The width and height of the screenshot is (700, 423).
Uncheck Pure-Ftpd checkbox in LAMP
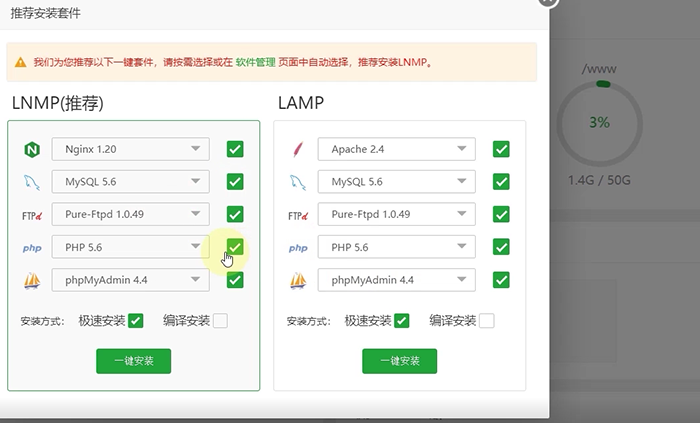(x=501, y=214)
